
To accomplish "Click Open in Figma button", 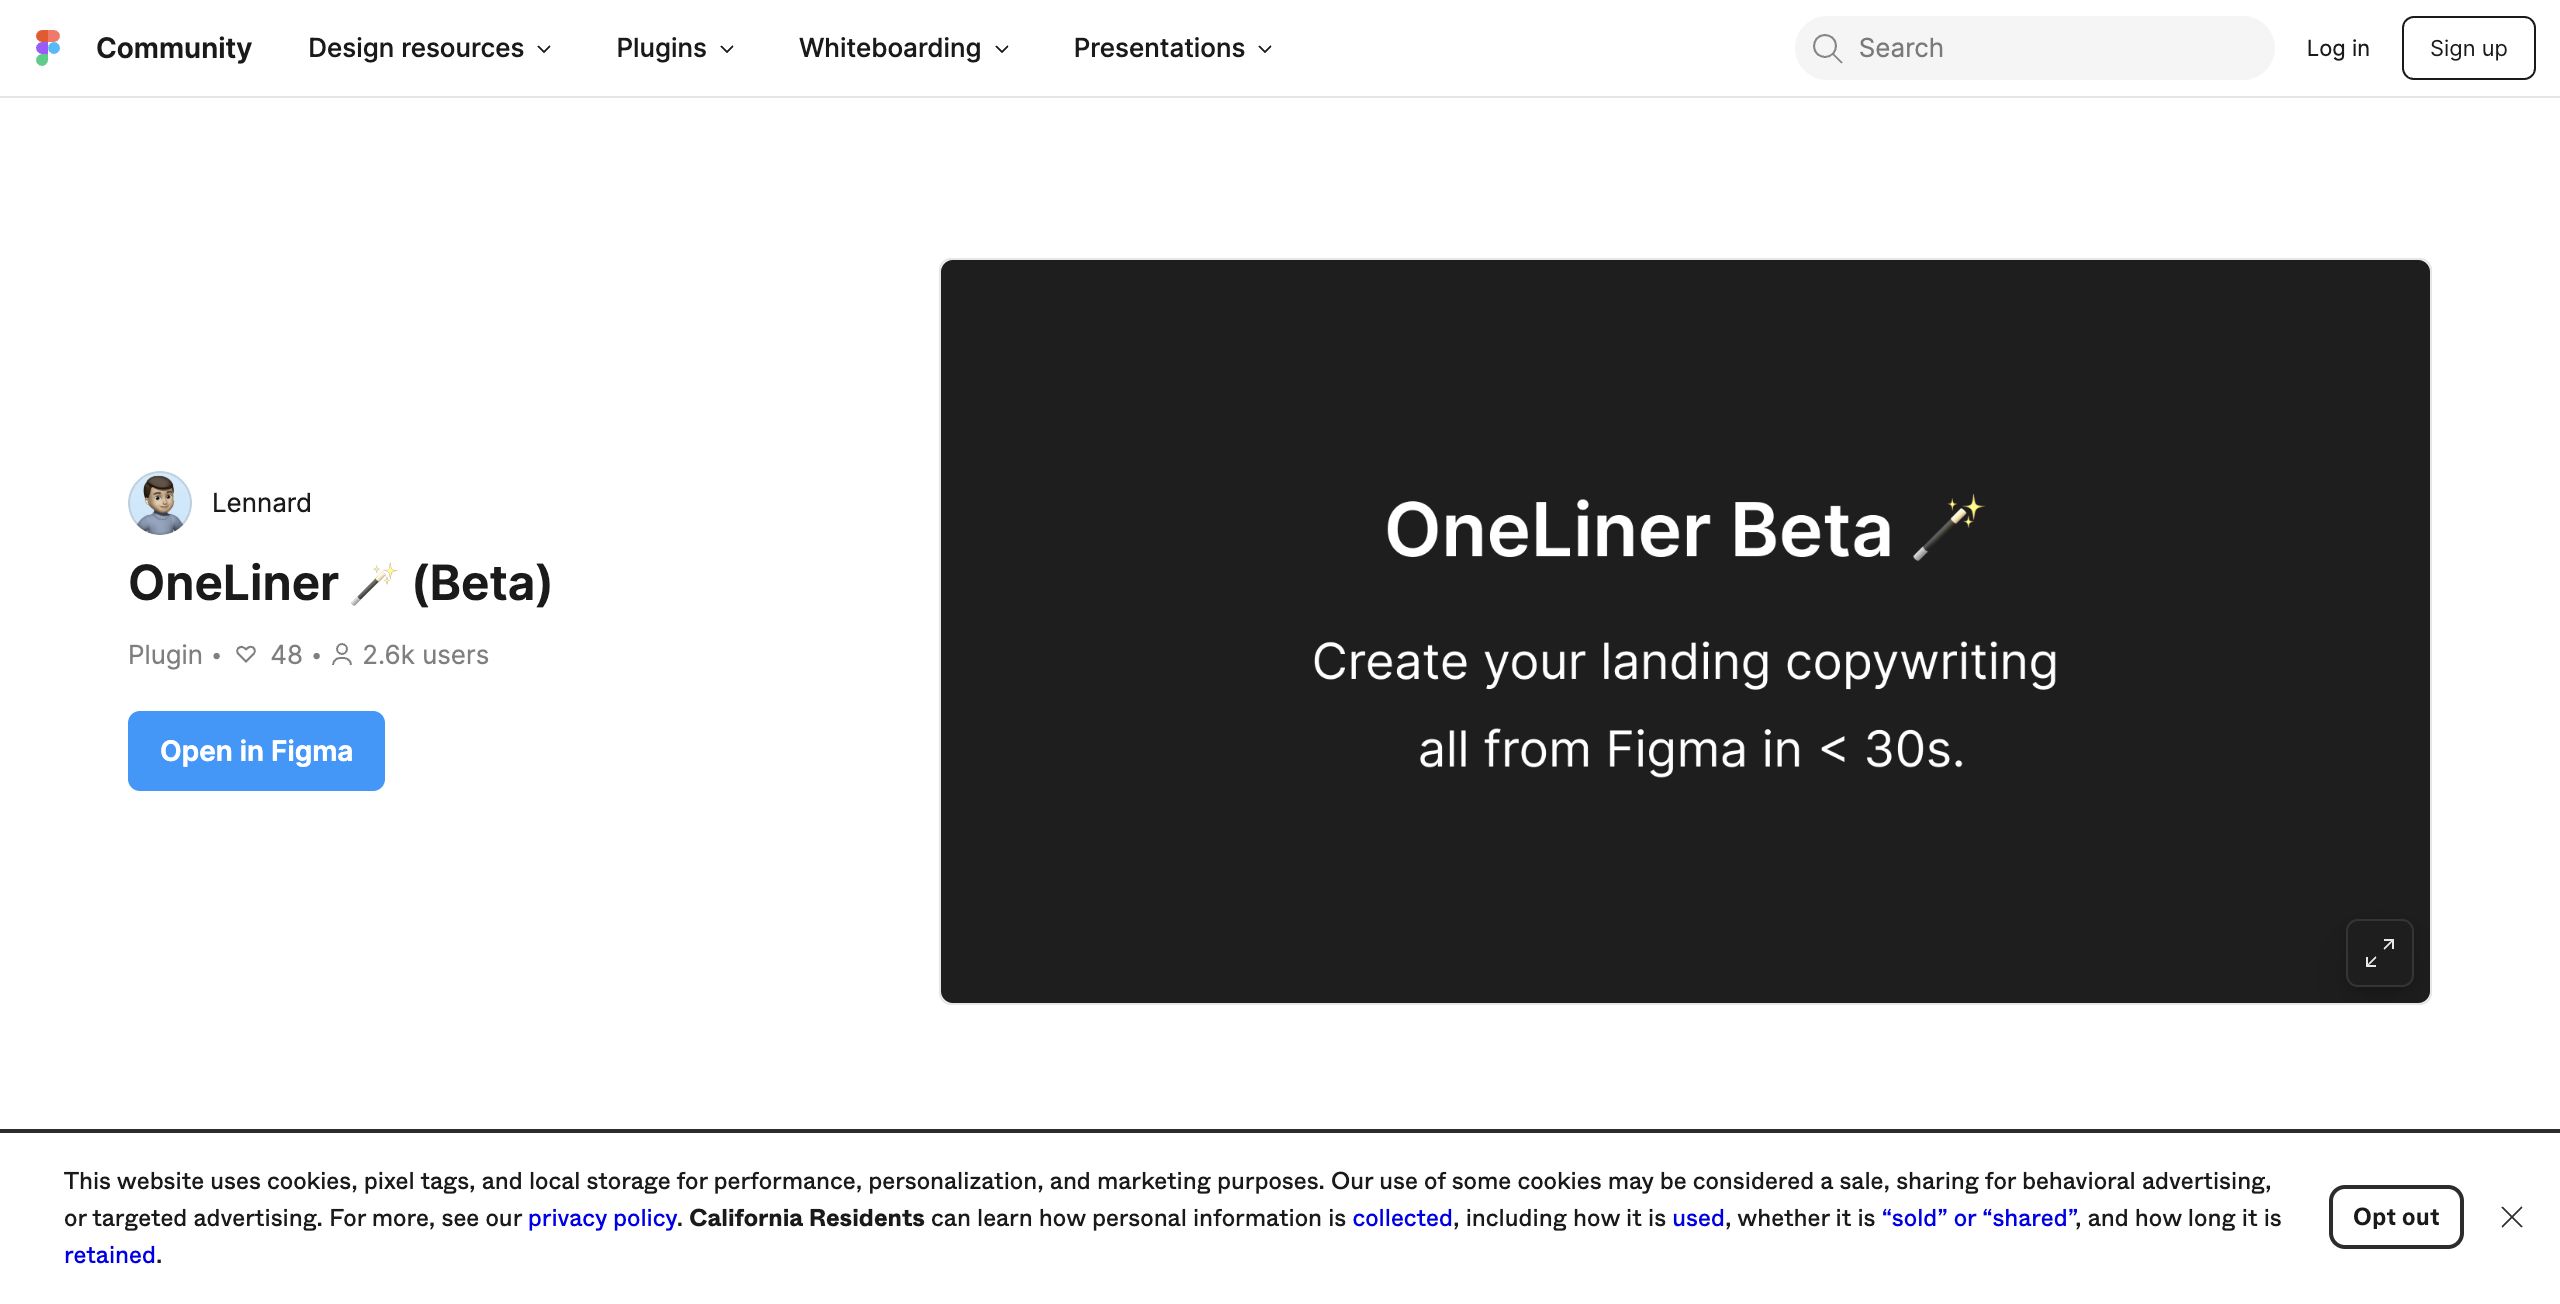I will click(256, 751).
